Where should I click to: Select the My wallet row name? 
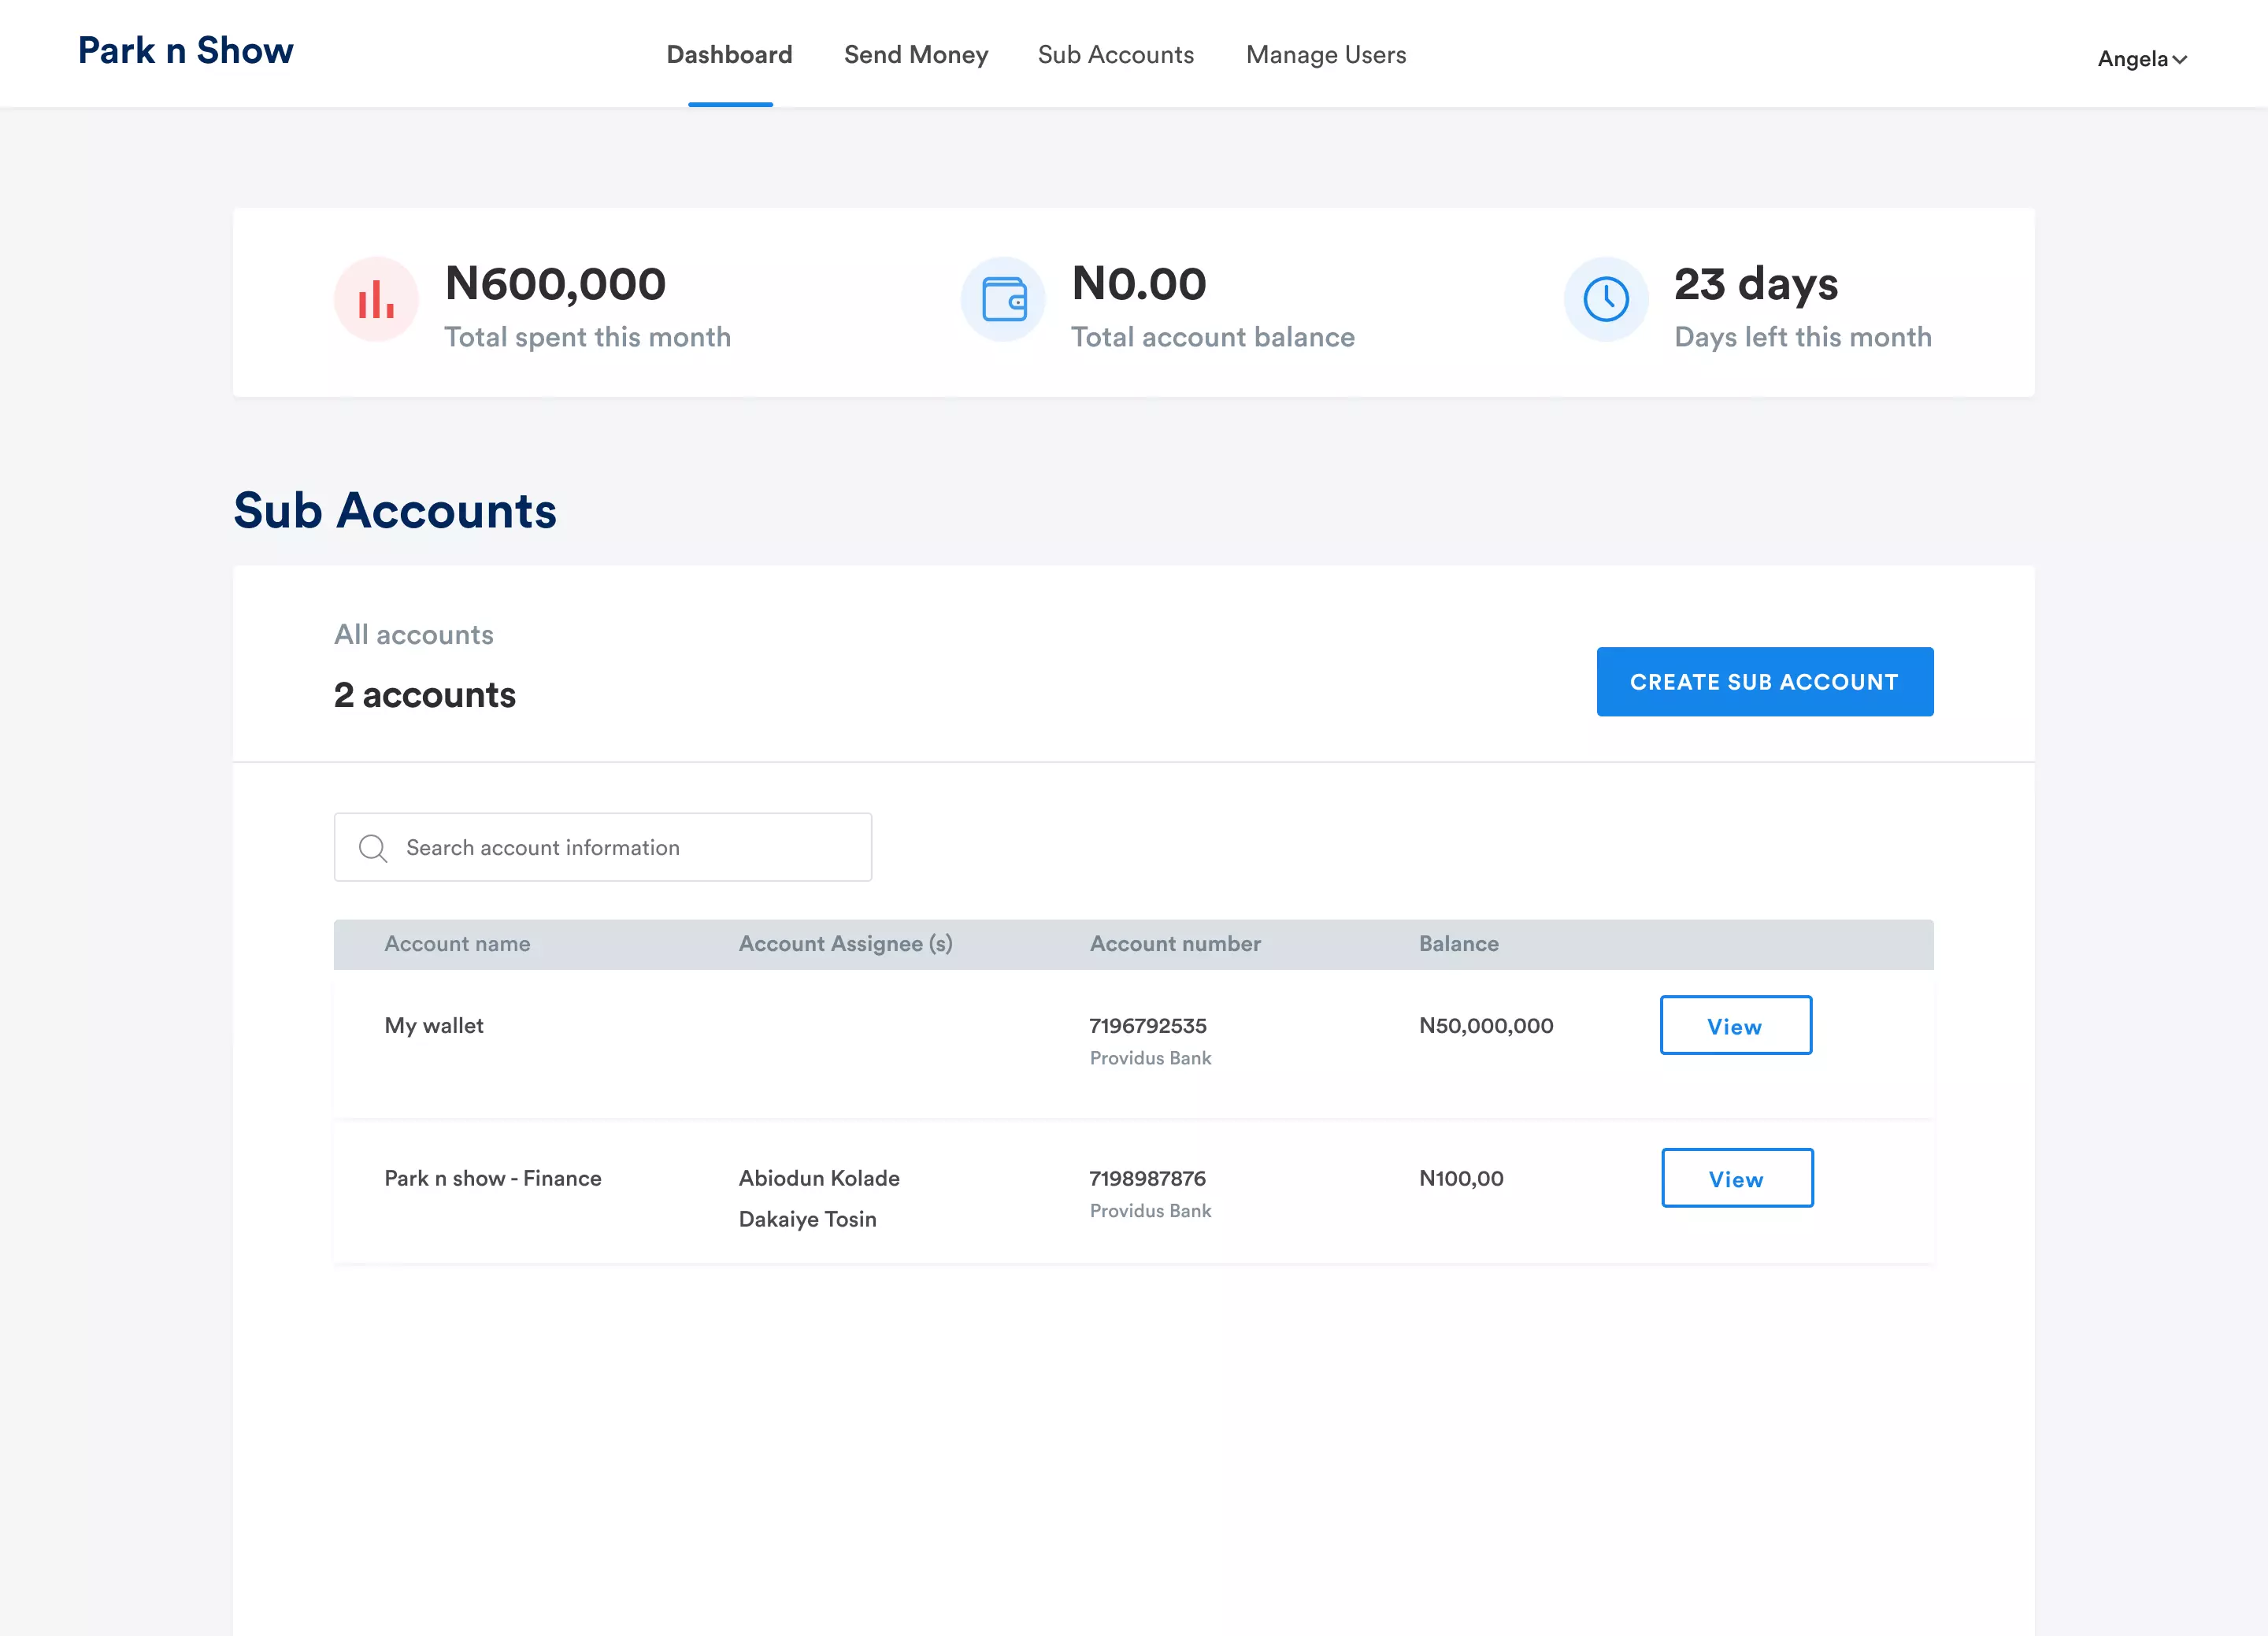[x=434, y=1026]
